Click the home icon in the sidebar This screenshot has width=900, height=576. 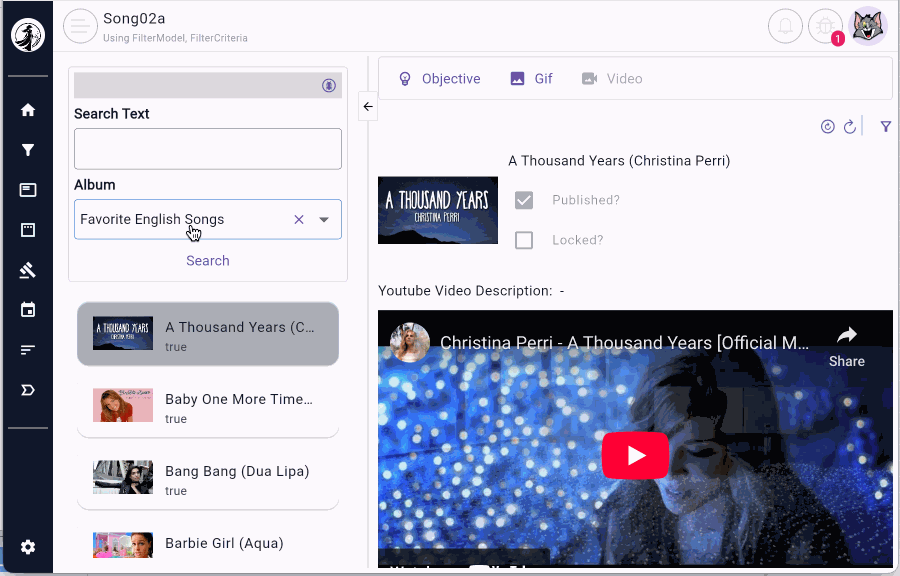(28, 110)
